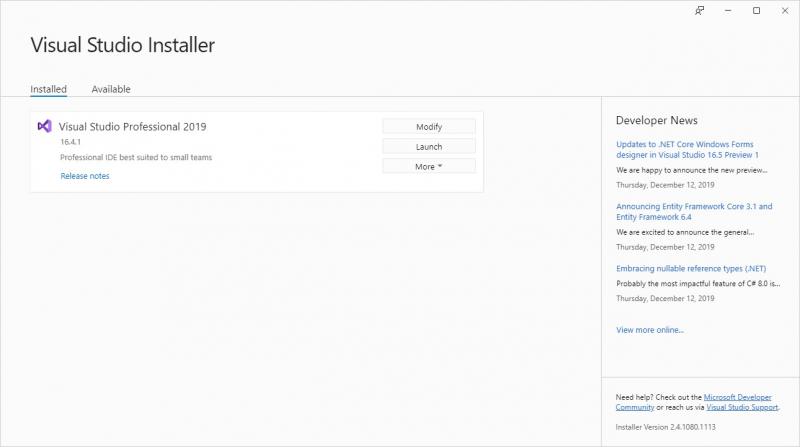800x447 pixels.
Task: Click the Developer News heading
Action: pos(656,120)
